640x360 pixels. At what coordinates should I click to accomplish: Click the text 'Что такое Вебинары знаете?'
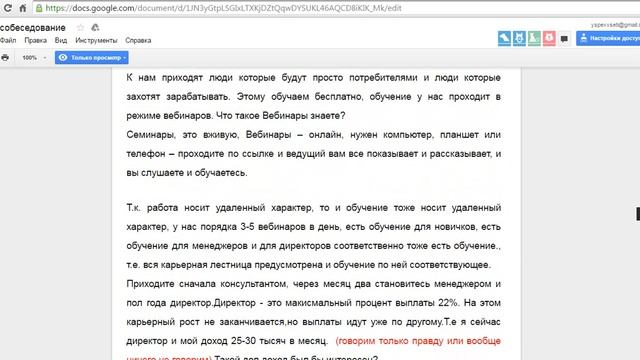280,116
